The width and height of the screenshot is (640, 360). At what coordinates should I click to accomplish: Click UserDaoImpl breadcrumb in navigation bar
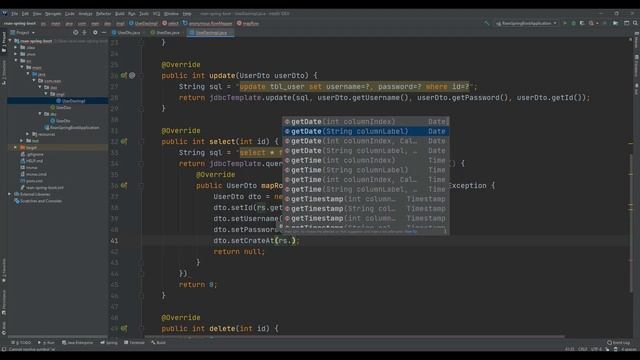pos(143,23)
